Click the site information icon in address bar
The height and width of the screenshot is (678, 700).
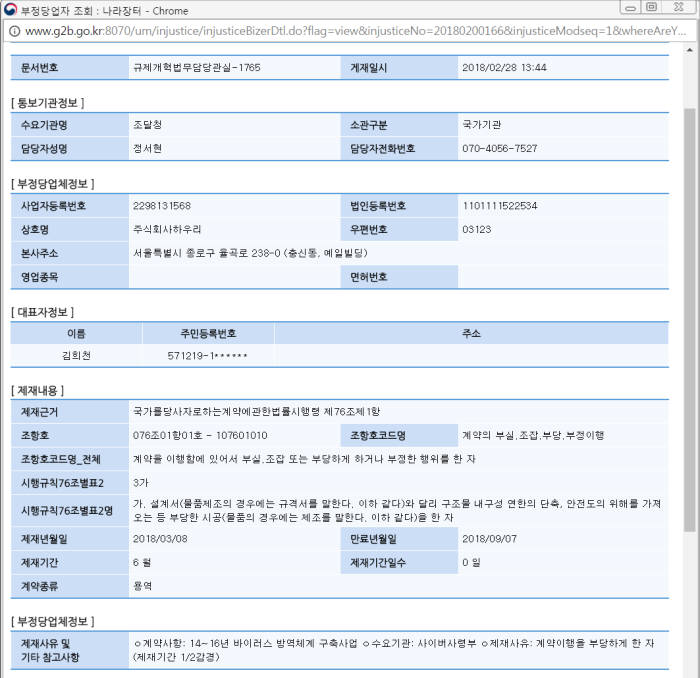[15, 31]
